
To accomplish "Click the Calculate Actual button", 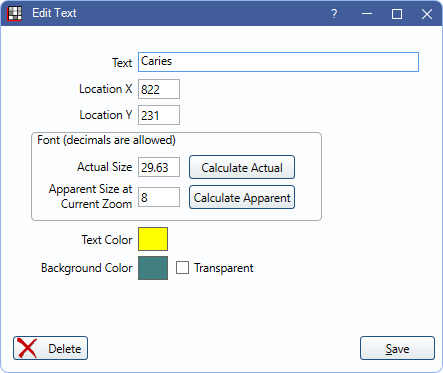I will (242, 167).
